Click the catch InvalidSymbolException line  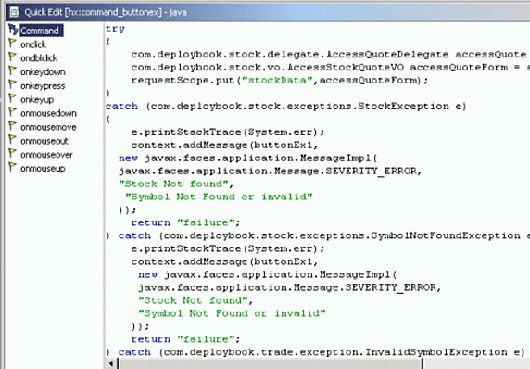[x=315, y=352]
